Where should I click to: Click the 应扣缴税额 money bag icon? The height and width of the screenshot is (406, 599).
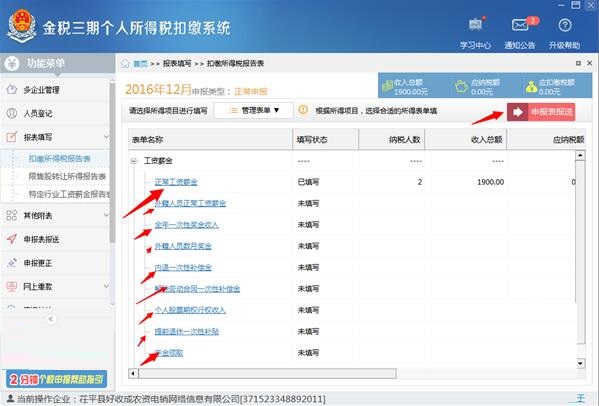coord(531,87)
